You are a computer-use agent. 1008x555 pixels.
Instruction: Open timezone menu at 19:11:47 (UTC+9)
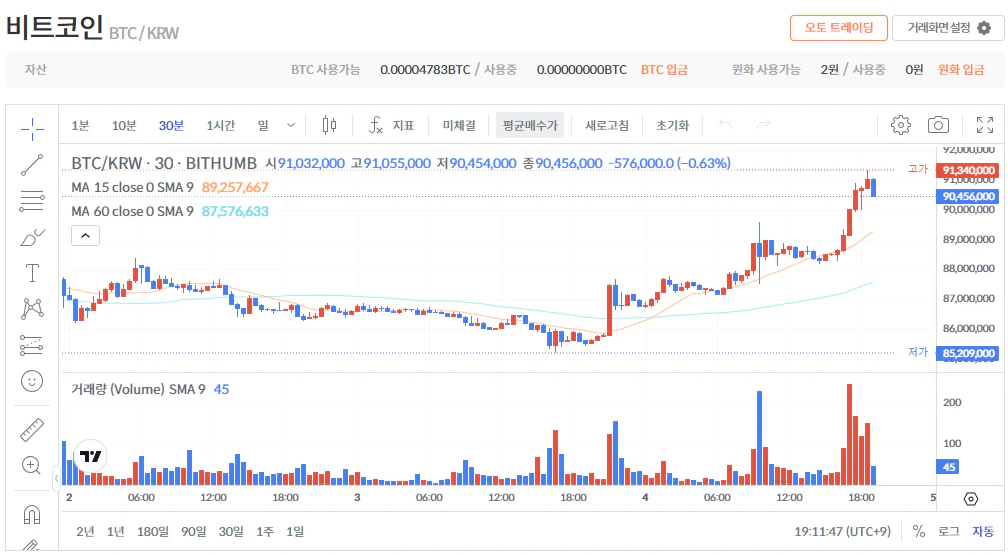coord(842,531)
